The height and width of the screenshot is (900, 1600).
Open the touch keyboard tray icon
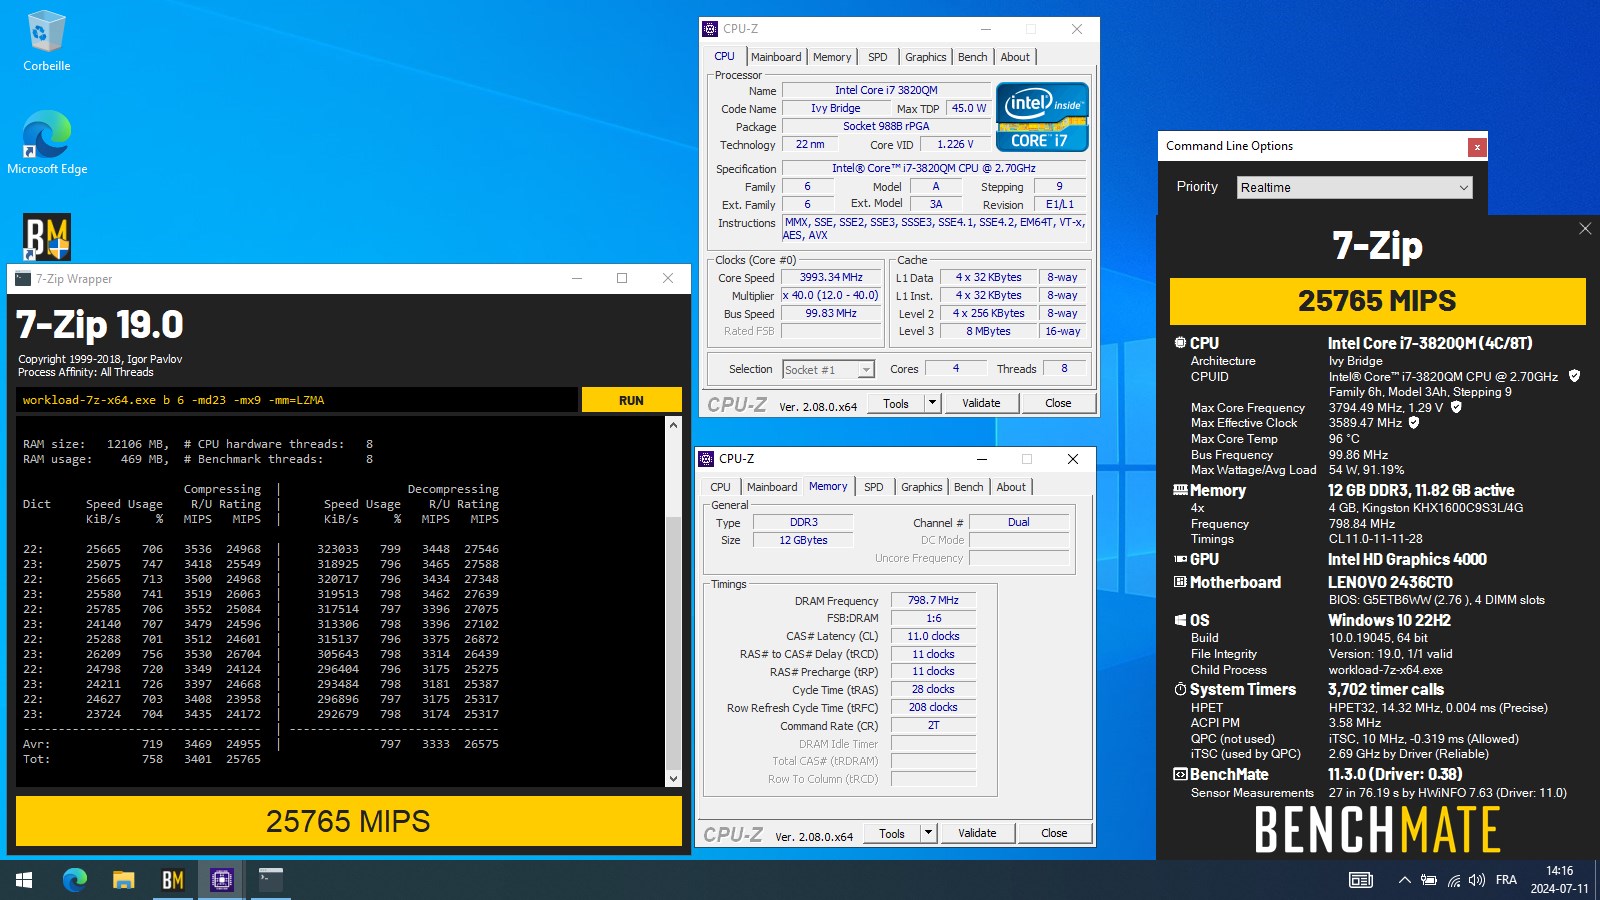click(1361, 880)
